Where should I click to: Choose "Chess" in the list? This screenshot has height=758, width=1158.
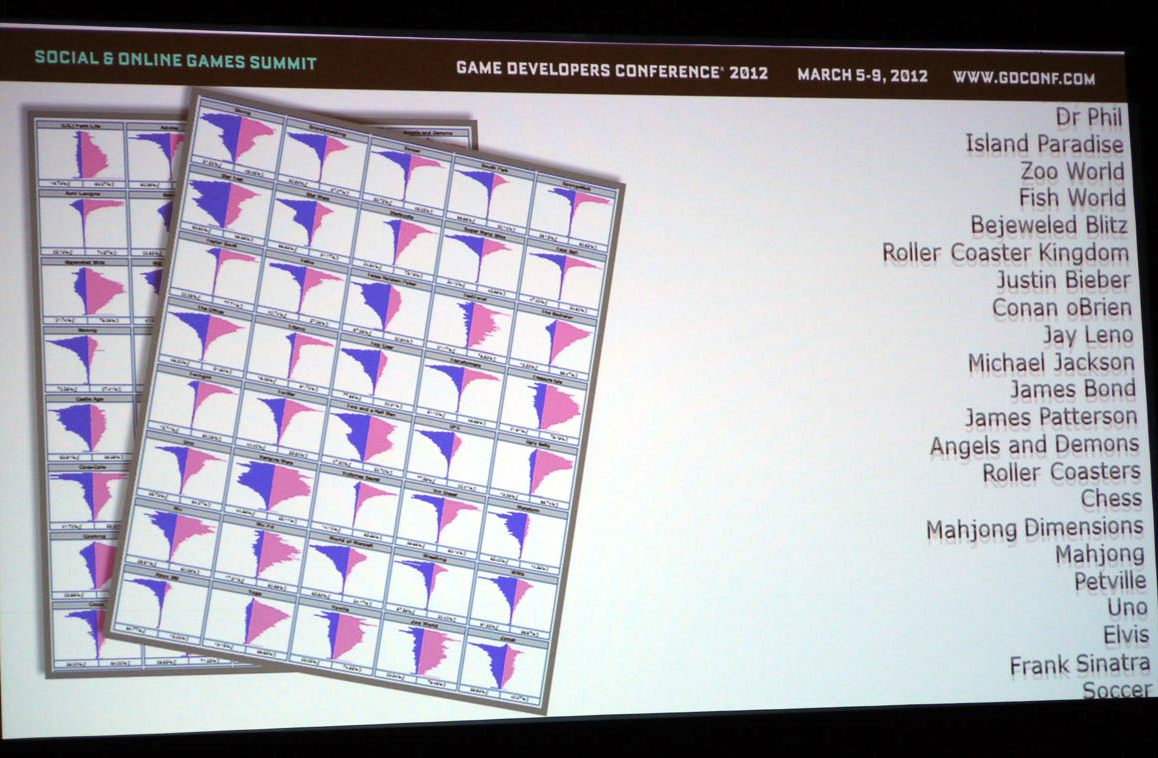click(x=1111, y=499)
